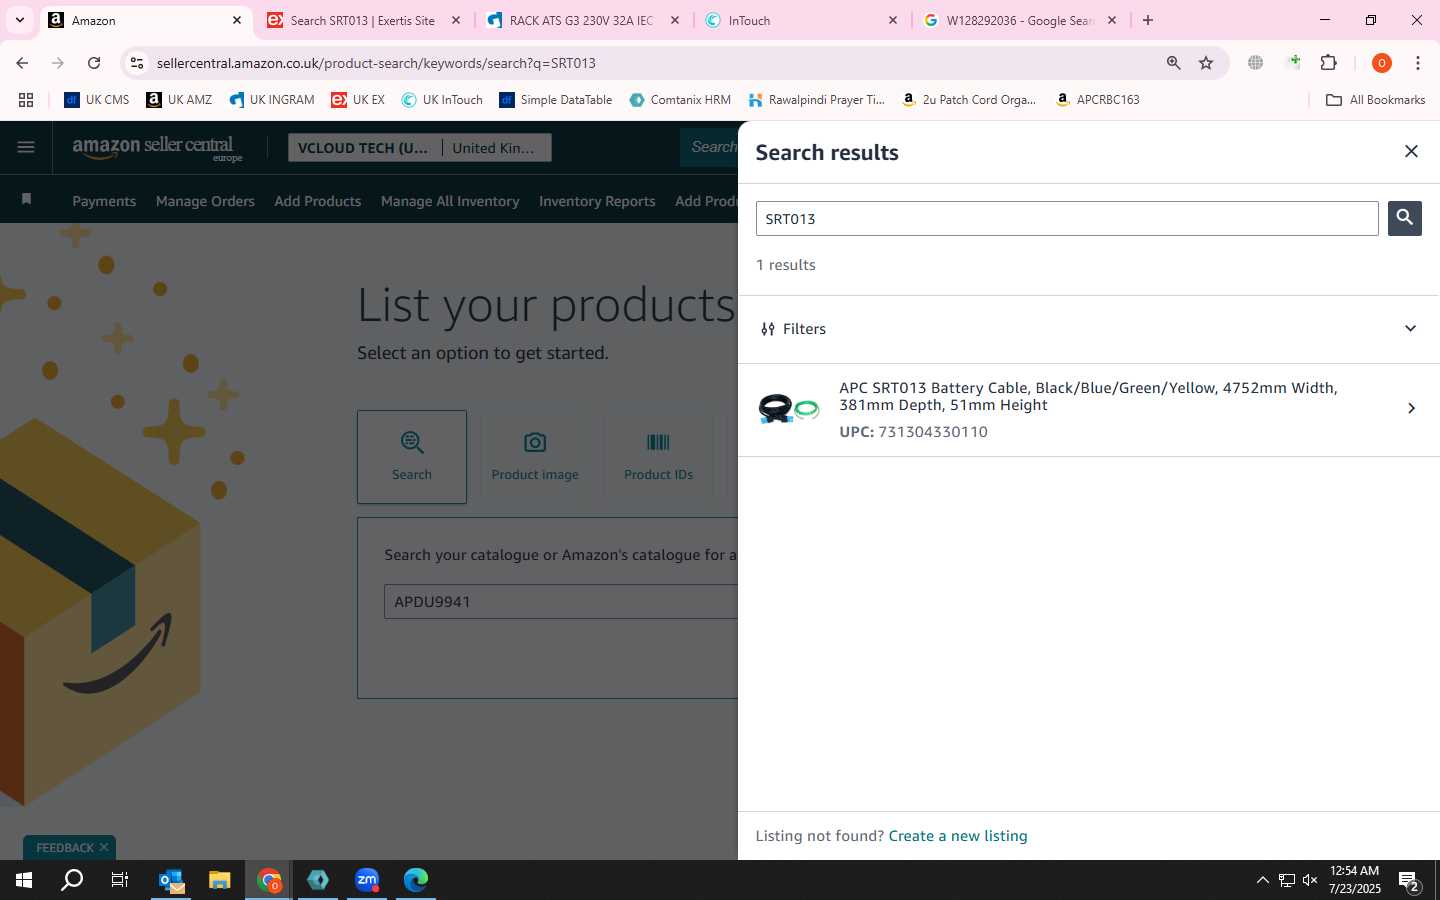1440x900 pixels.
Task: Switch to RACK ATS G3 230V tab
Action: coord(580,20)
